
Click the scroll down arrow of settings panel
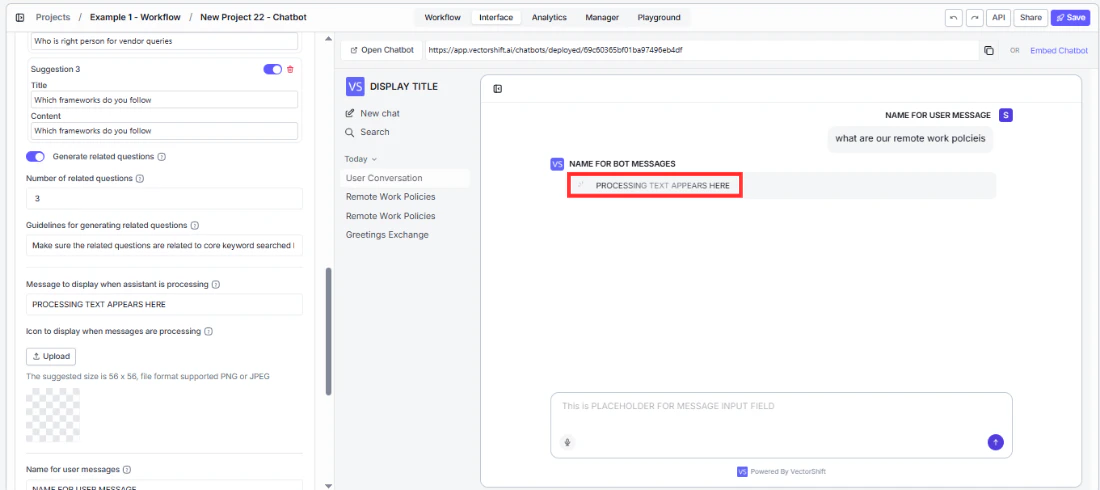click(328, 485)
